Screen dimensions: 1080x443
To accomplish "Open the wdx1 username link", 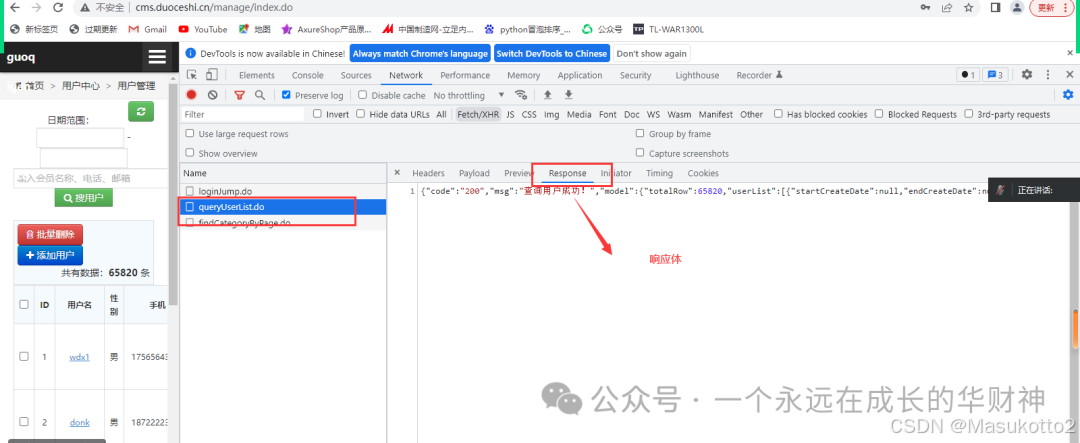I will [80, 357].
